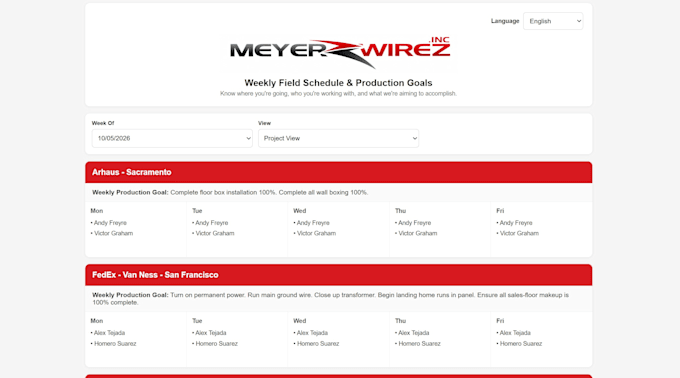The image size is (680, 378).
Task: Click the Wed column heading in FedEx
Action: (300, 321)
